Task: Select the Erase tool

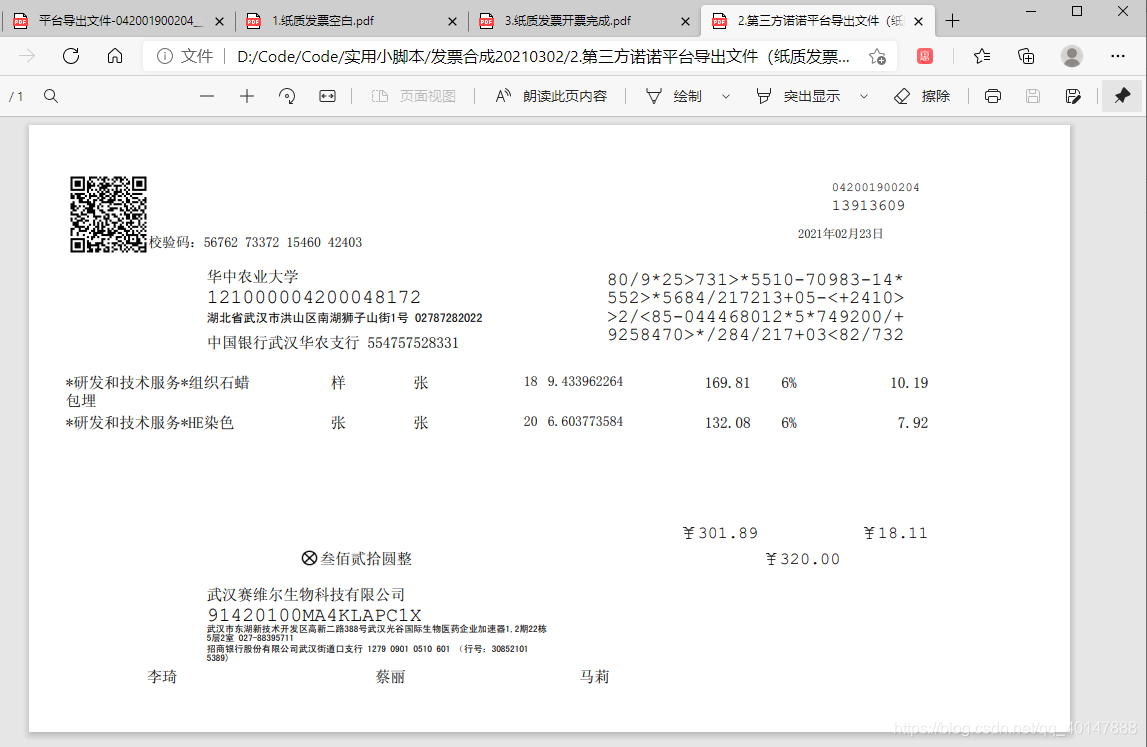Action: click(922, 96)
